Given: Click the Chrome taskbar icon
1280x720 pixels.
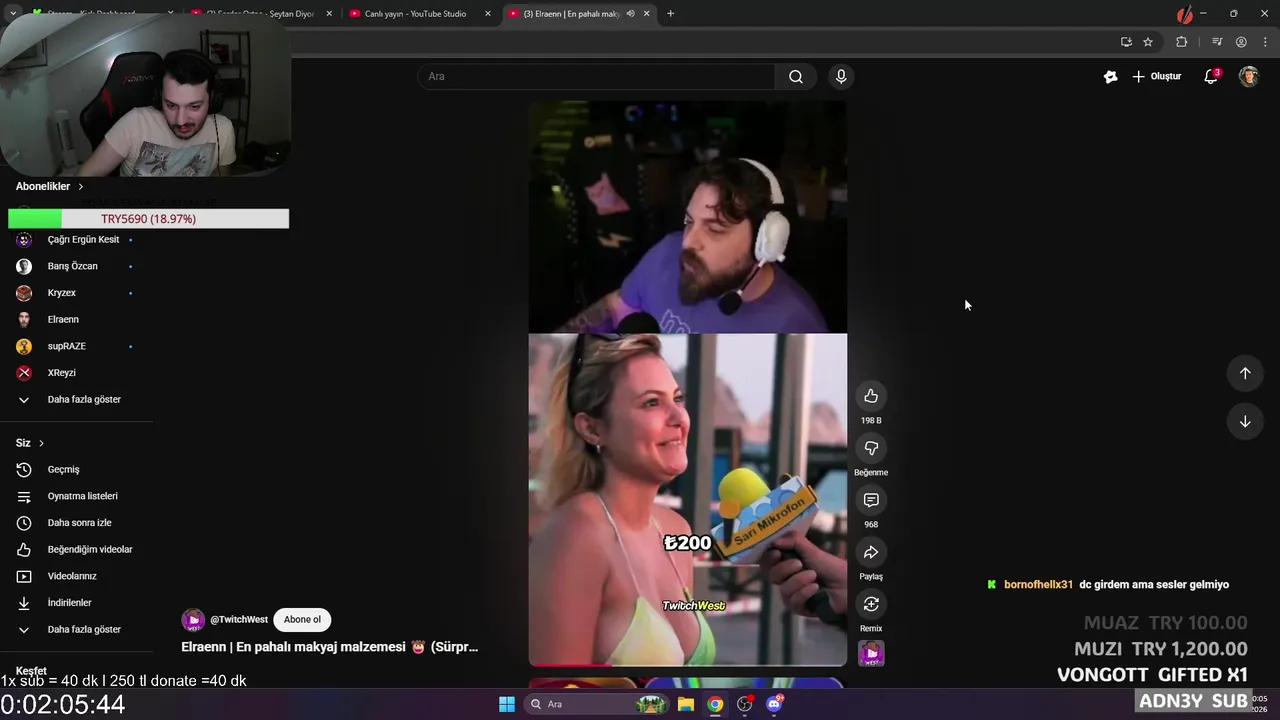Looking at the screenshot, I should [715, 704].
